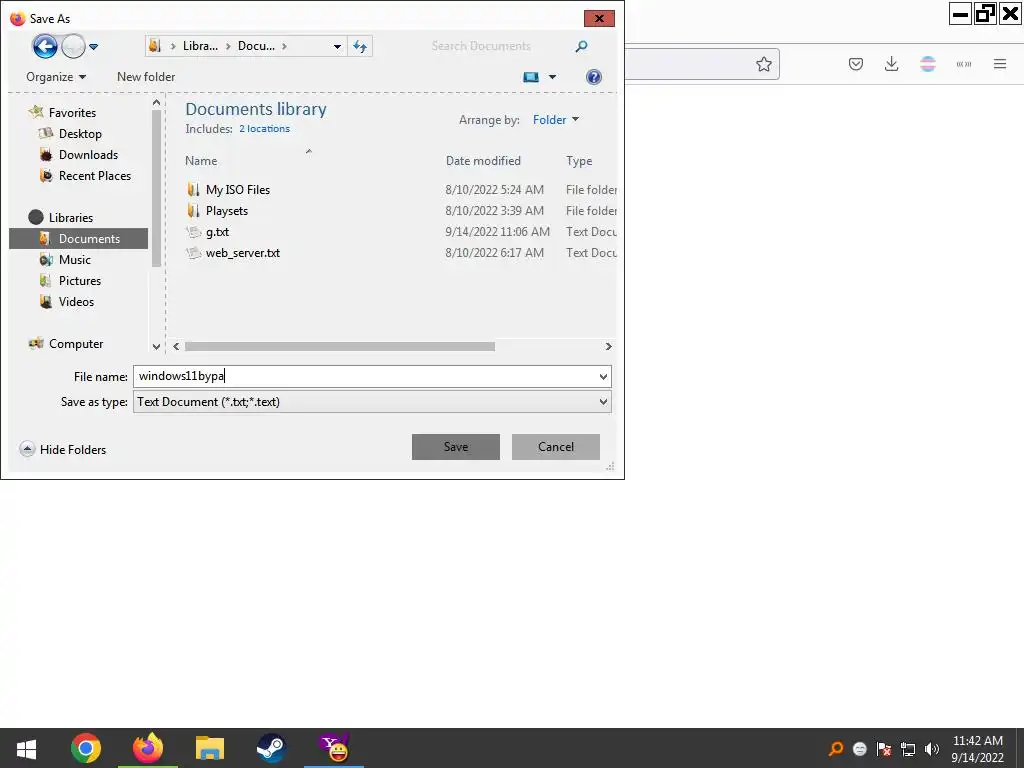Click the orange magnifier tray icon
This screenshot has height=768, width=1024.
(835, 749)
